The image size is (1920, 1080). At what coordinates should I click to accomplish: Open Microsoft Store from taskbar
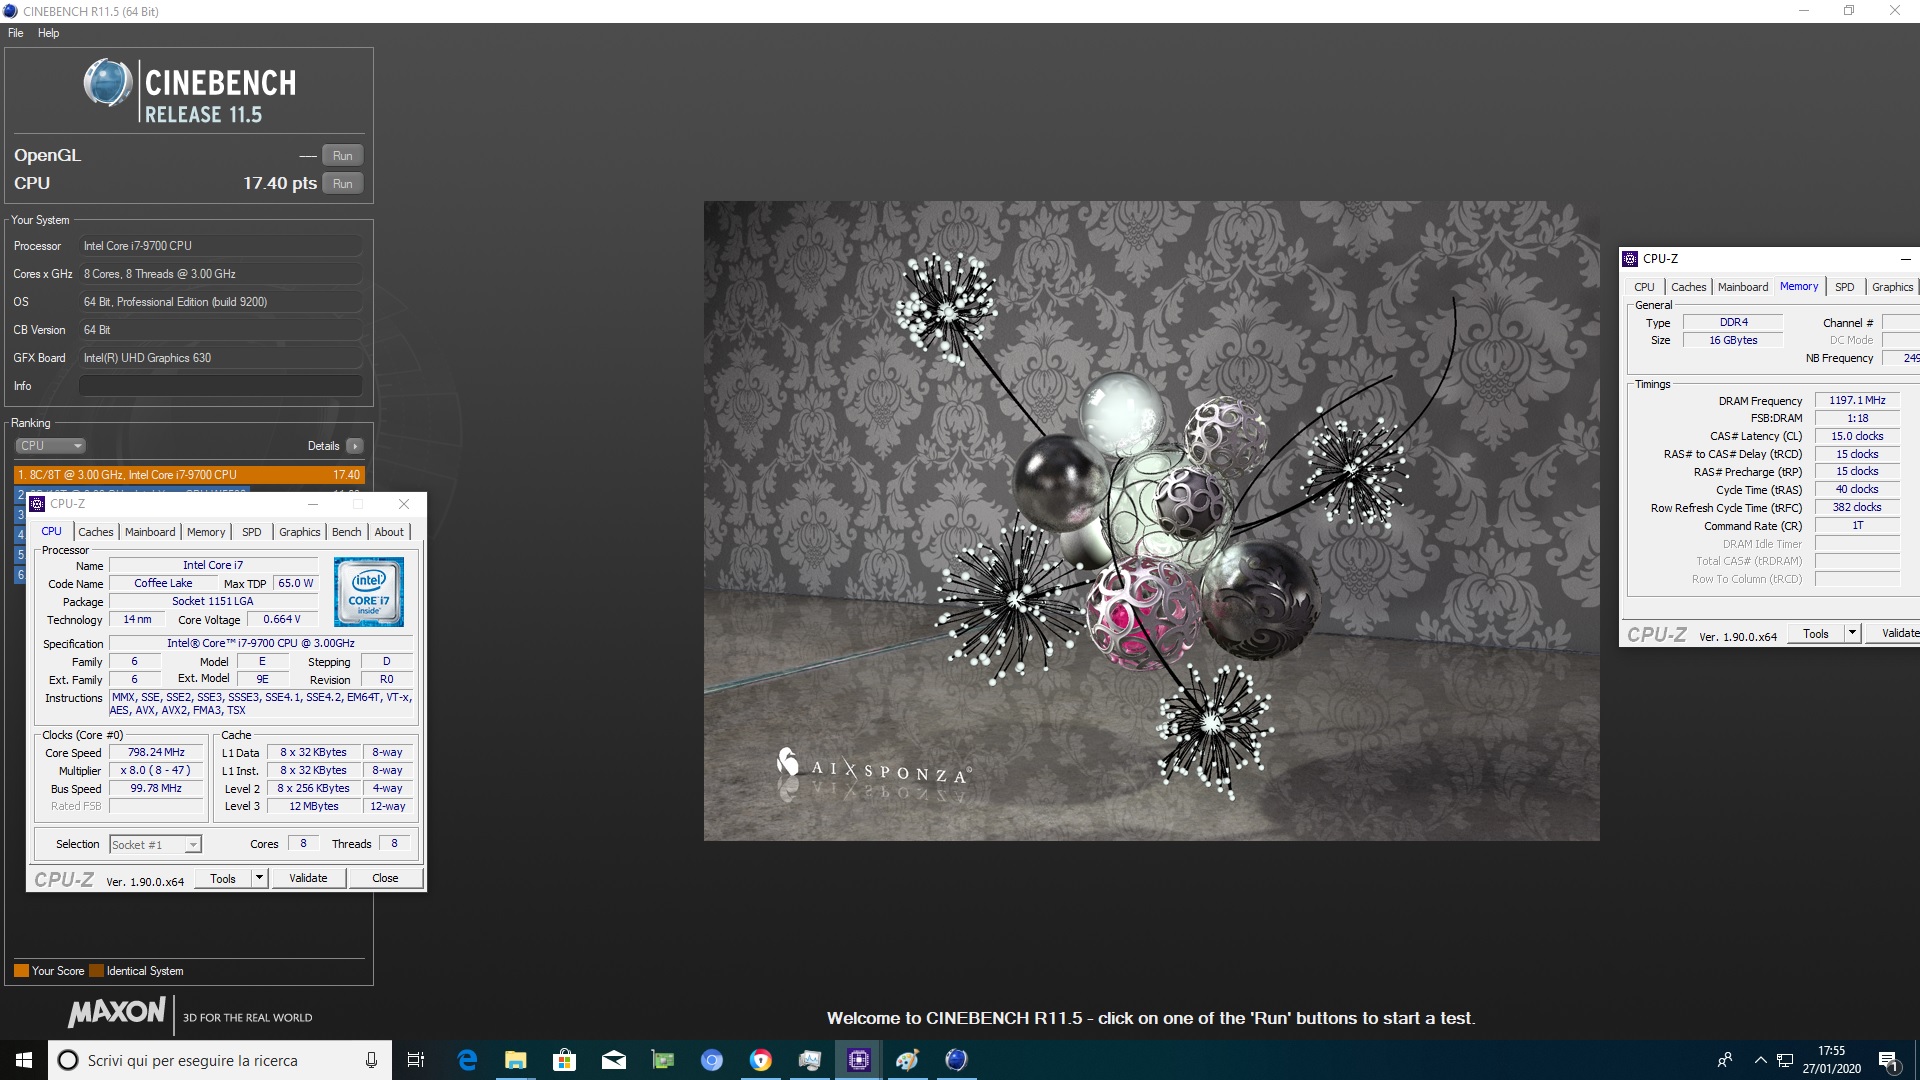565,1060
